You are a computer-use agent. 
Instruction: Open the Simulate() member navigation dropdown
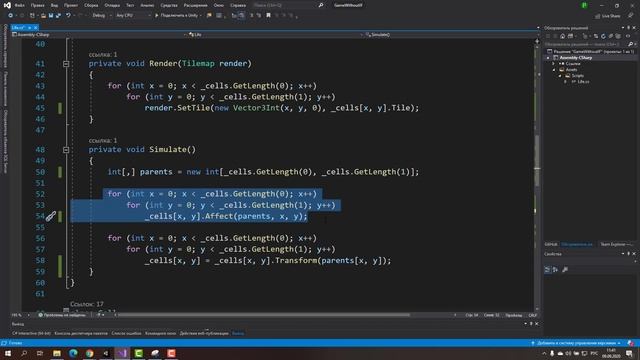(x=449, y=35)
